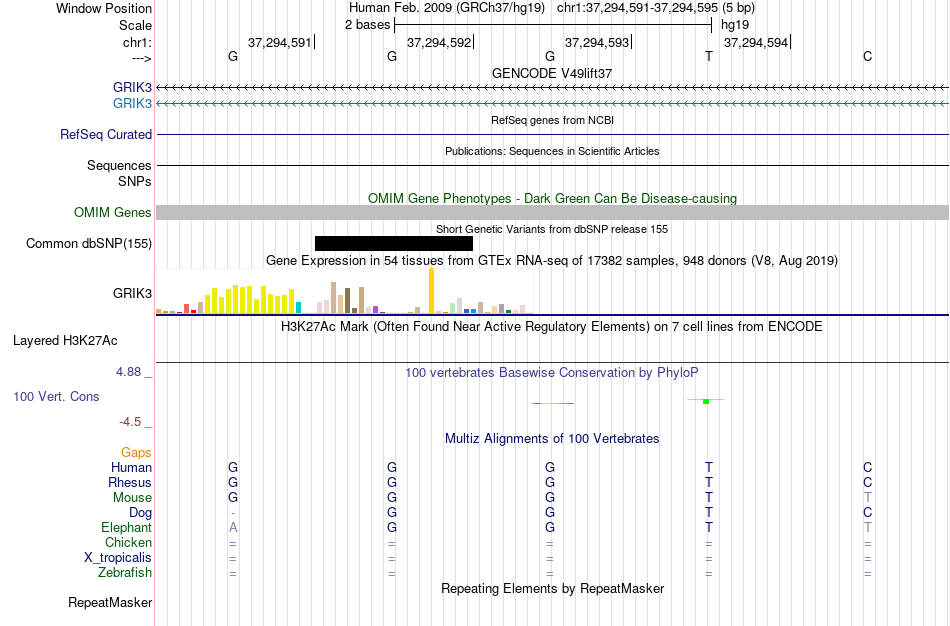Click the Window Position label
Viewport: 950px width, 626px height.
[x=104, y=8]
